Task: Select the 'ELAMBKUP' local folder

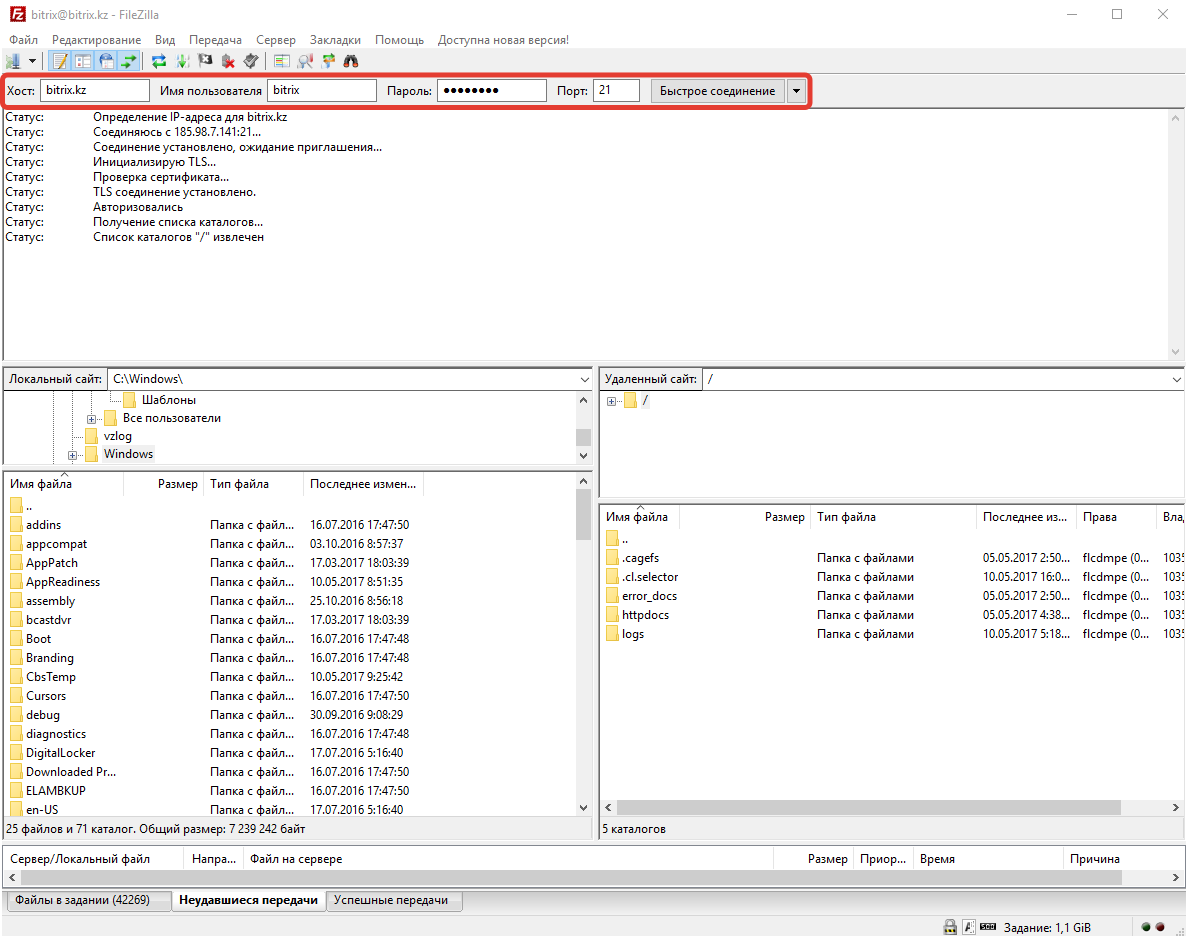Action: click(x=55, y=791)
